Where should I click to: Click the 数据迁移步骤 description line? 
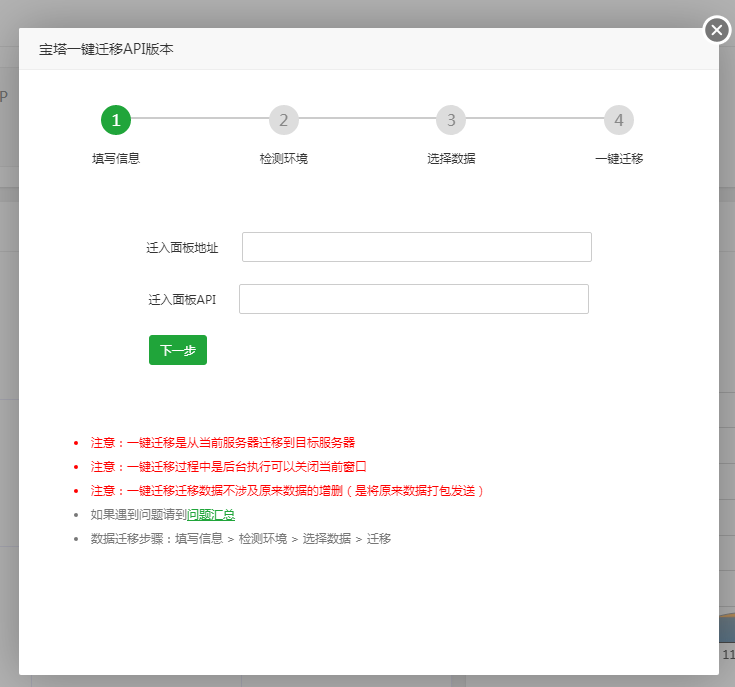point(241,539)
